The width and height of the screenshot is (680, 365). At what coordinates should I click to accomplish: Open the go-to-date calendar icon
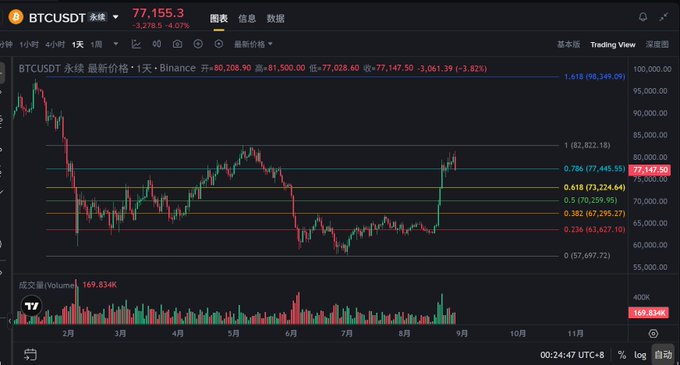click(x=30, y=355)
